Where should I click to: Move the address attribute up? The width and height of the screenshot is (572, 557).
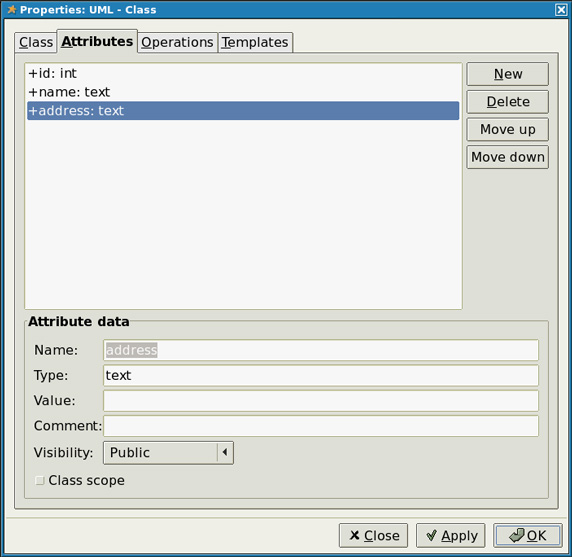pyautogui.click(x=507, y=129)
